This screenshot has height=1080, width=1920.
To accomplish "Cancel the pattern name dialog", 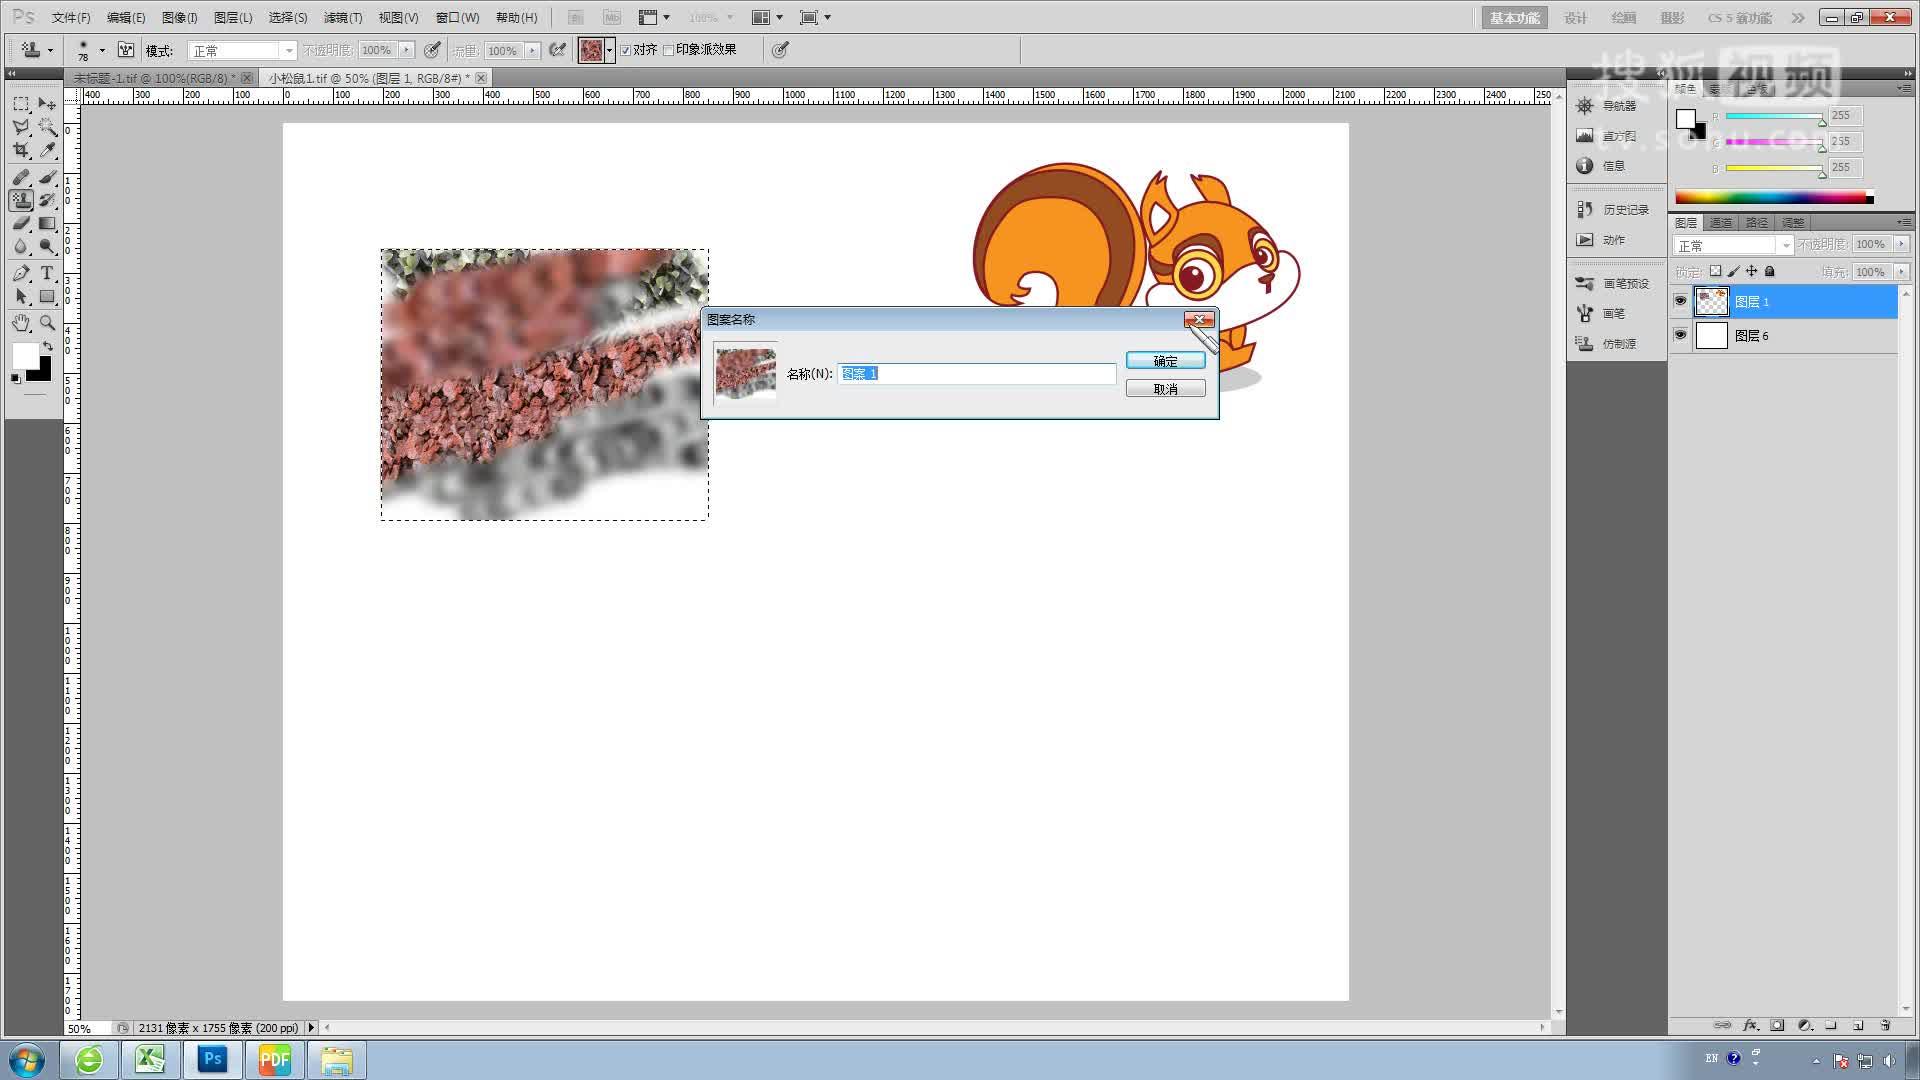I will click(1165, 389).
